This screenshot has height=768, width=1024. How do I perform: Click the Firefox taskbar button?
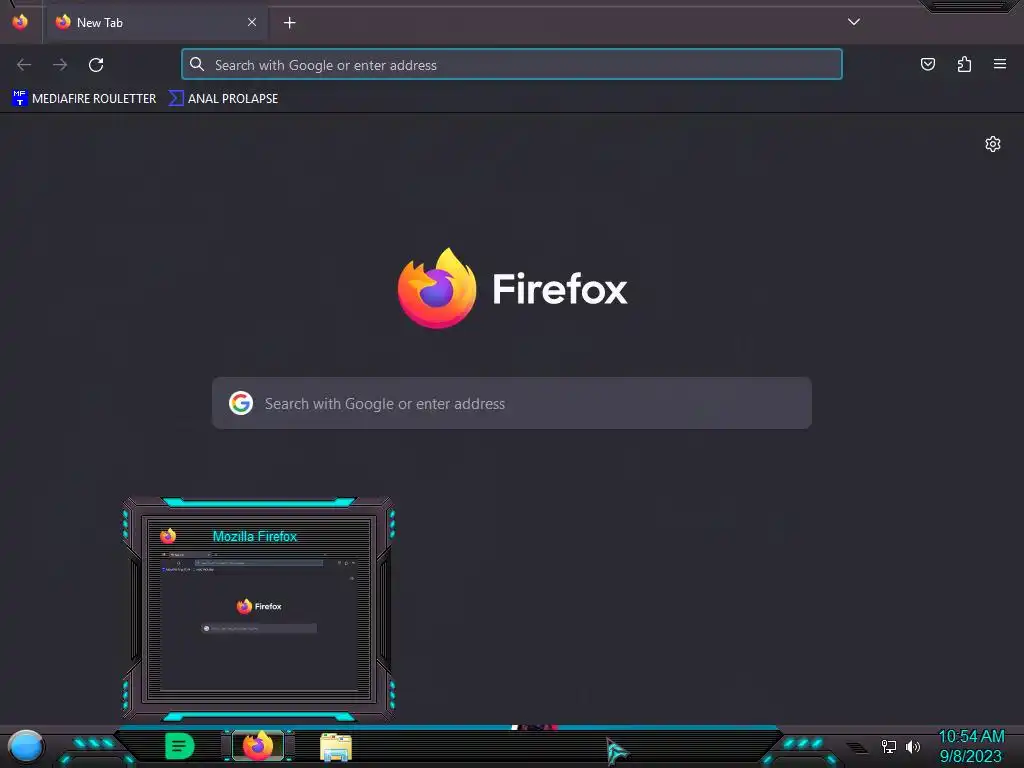click(x=258, y=746)
